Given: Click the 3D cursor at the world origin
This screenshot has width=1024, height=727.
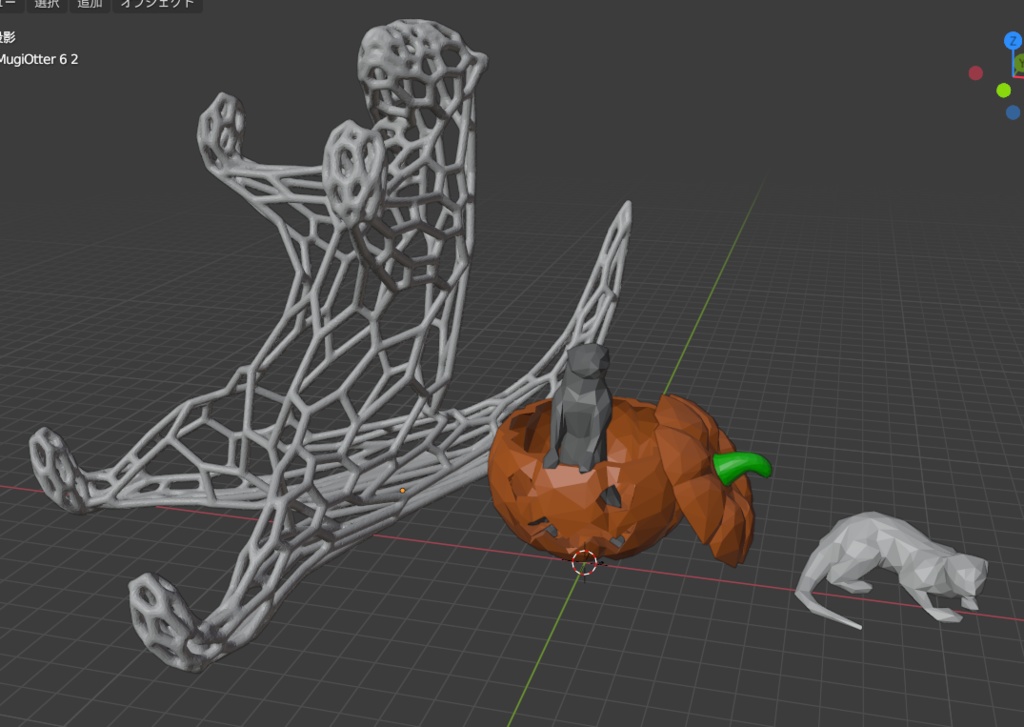Looking at the screenshot, I should [x=584, y=562].
